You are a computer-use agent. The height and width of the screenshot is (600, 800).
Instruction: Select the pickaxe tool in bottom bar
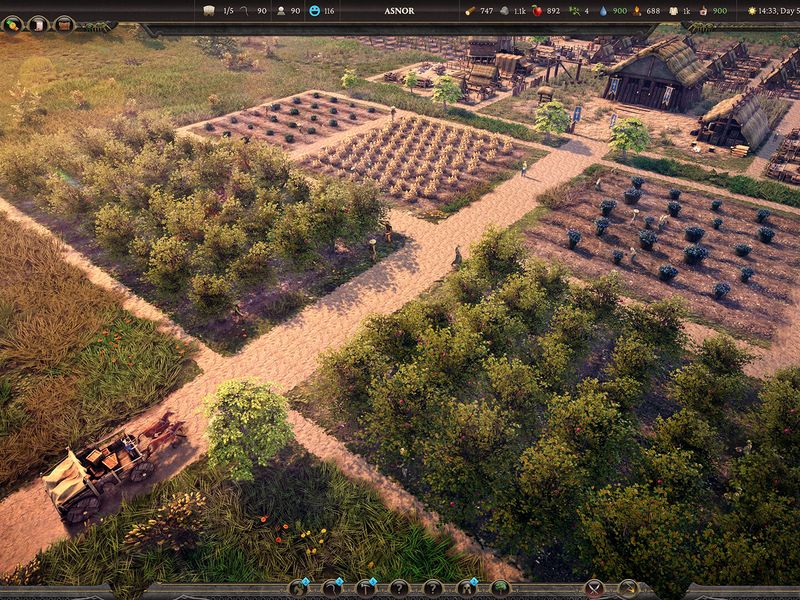(x=628, y=588)
